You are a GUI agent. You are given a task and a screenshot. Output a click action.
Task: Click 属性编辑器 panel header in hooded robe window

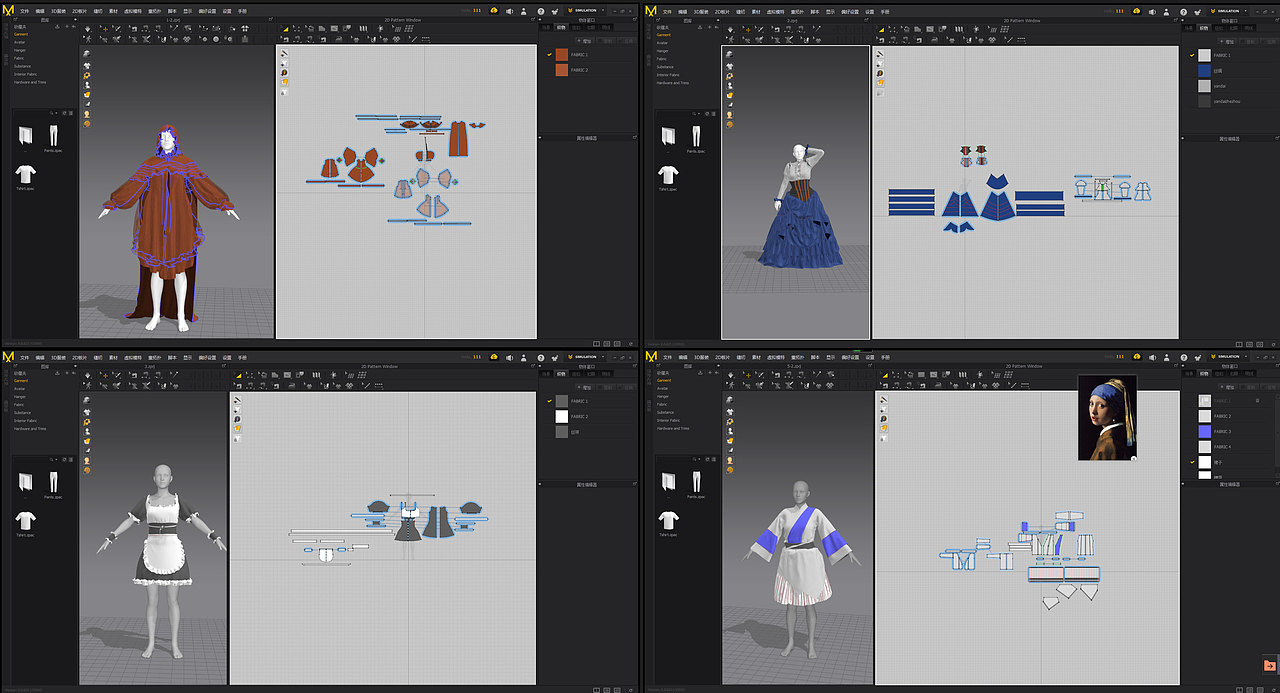pos(587,138)
